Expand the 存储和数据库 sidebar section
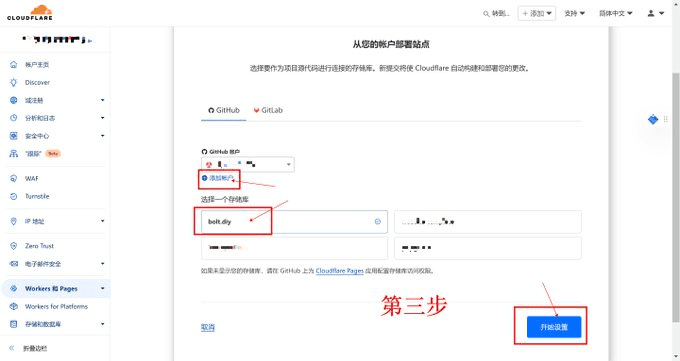Image resolution: width=680 pixels, height=361 pixels. click(103, 324)
